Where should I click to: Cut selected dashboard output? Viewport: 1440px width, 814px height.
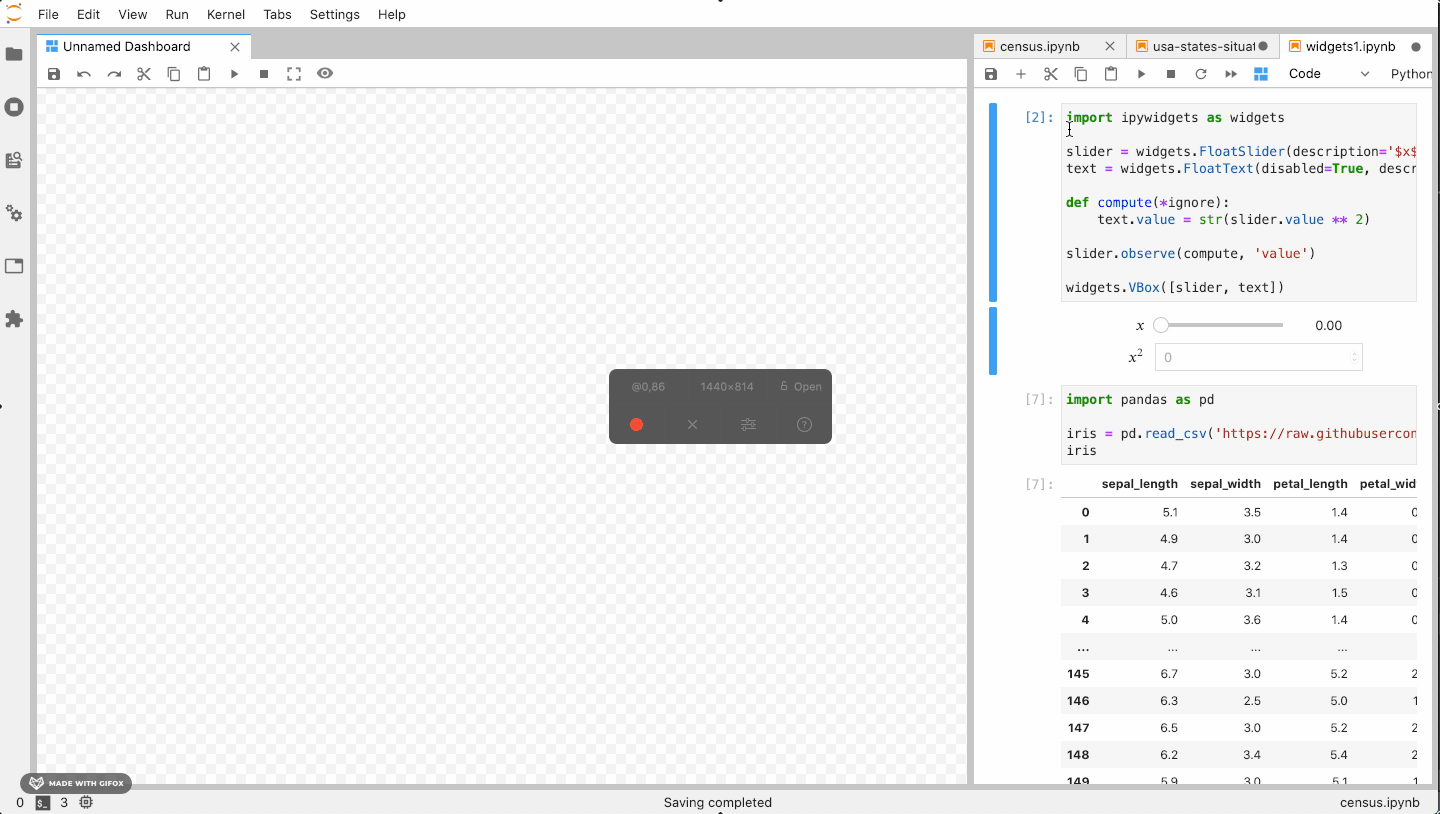pyautogui.click(x=144, y=74)
